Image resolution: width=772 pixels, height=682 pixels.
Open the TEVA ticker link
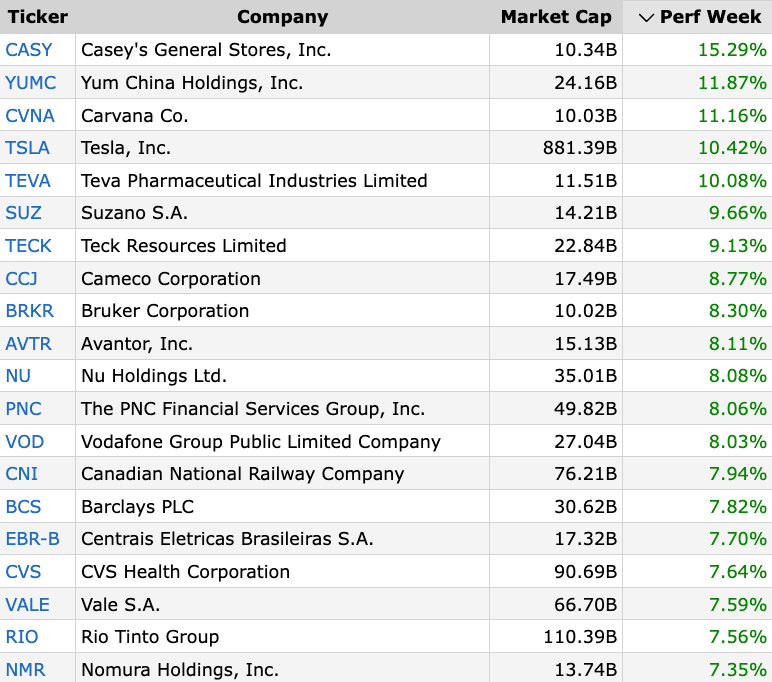tap(28, 181)
